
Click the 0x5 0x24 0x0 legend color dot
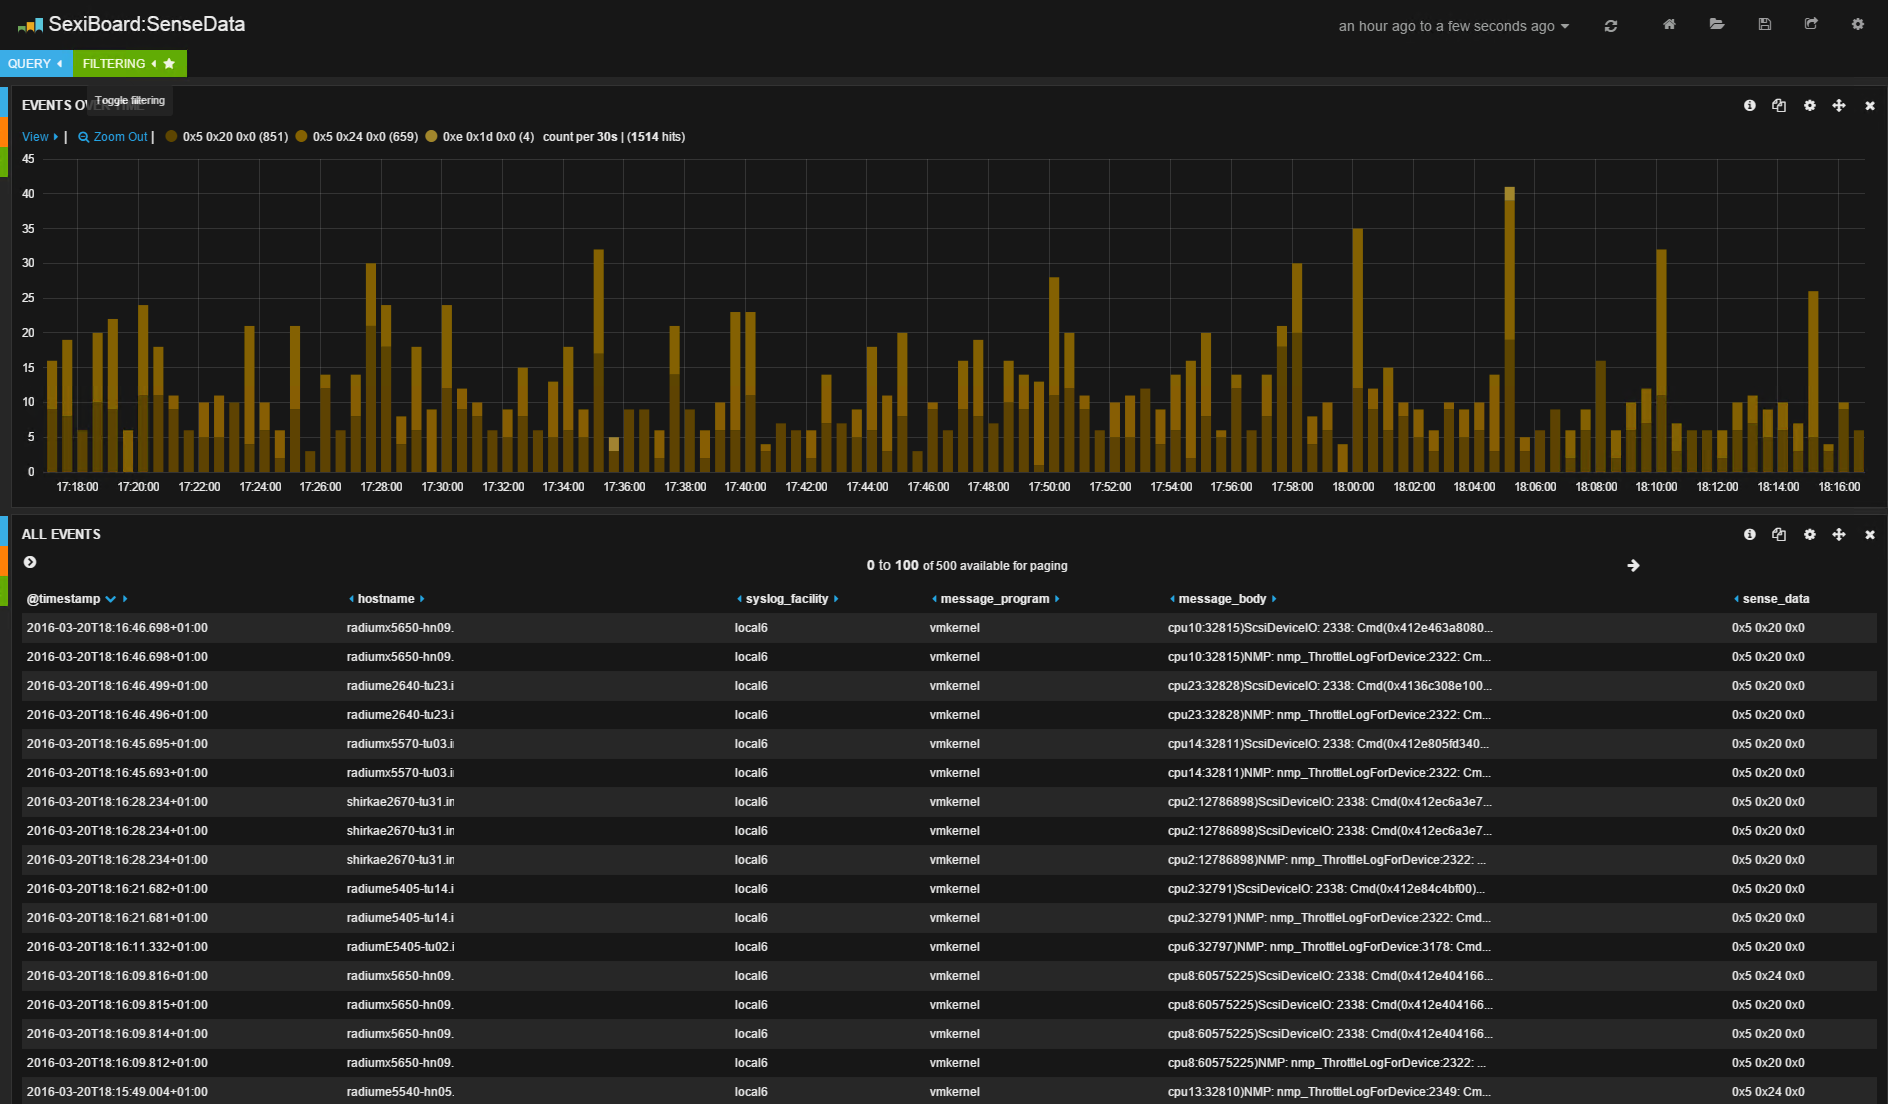point(301,137)
